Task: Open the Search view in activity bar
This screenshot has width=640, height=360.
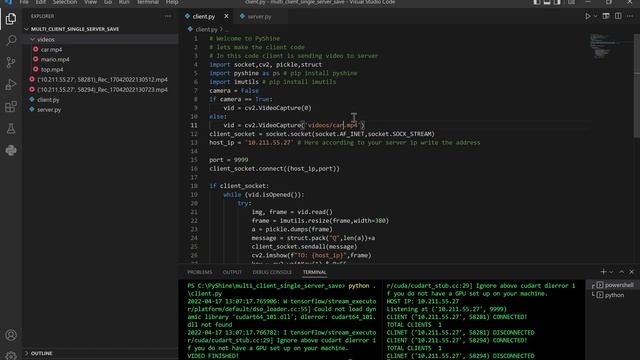Action: (x=11, y=40)
